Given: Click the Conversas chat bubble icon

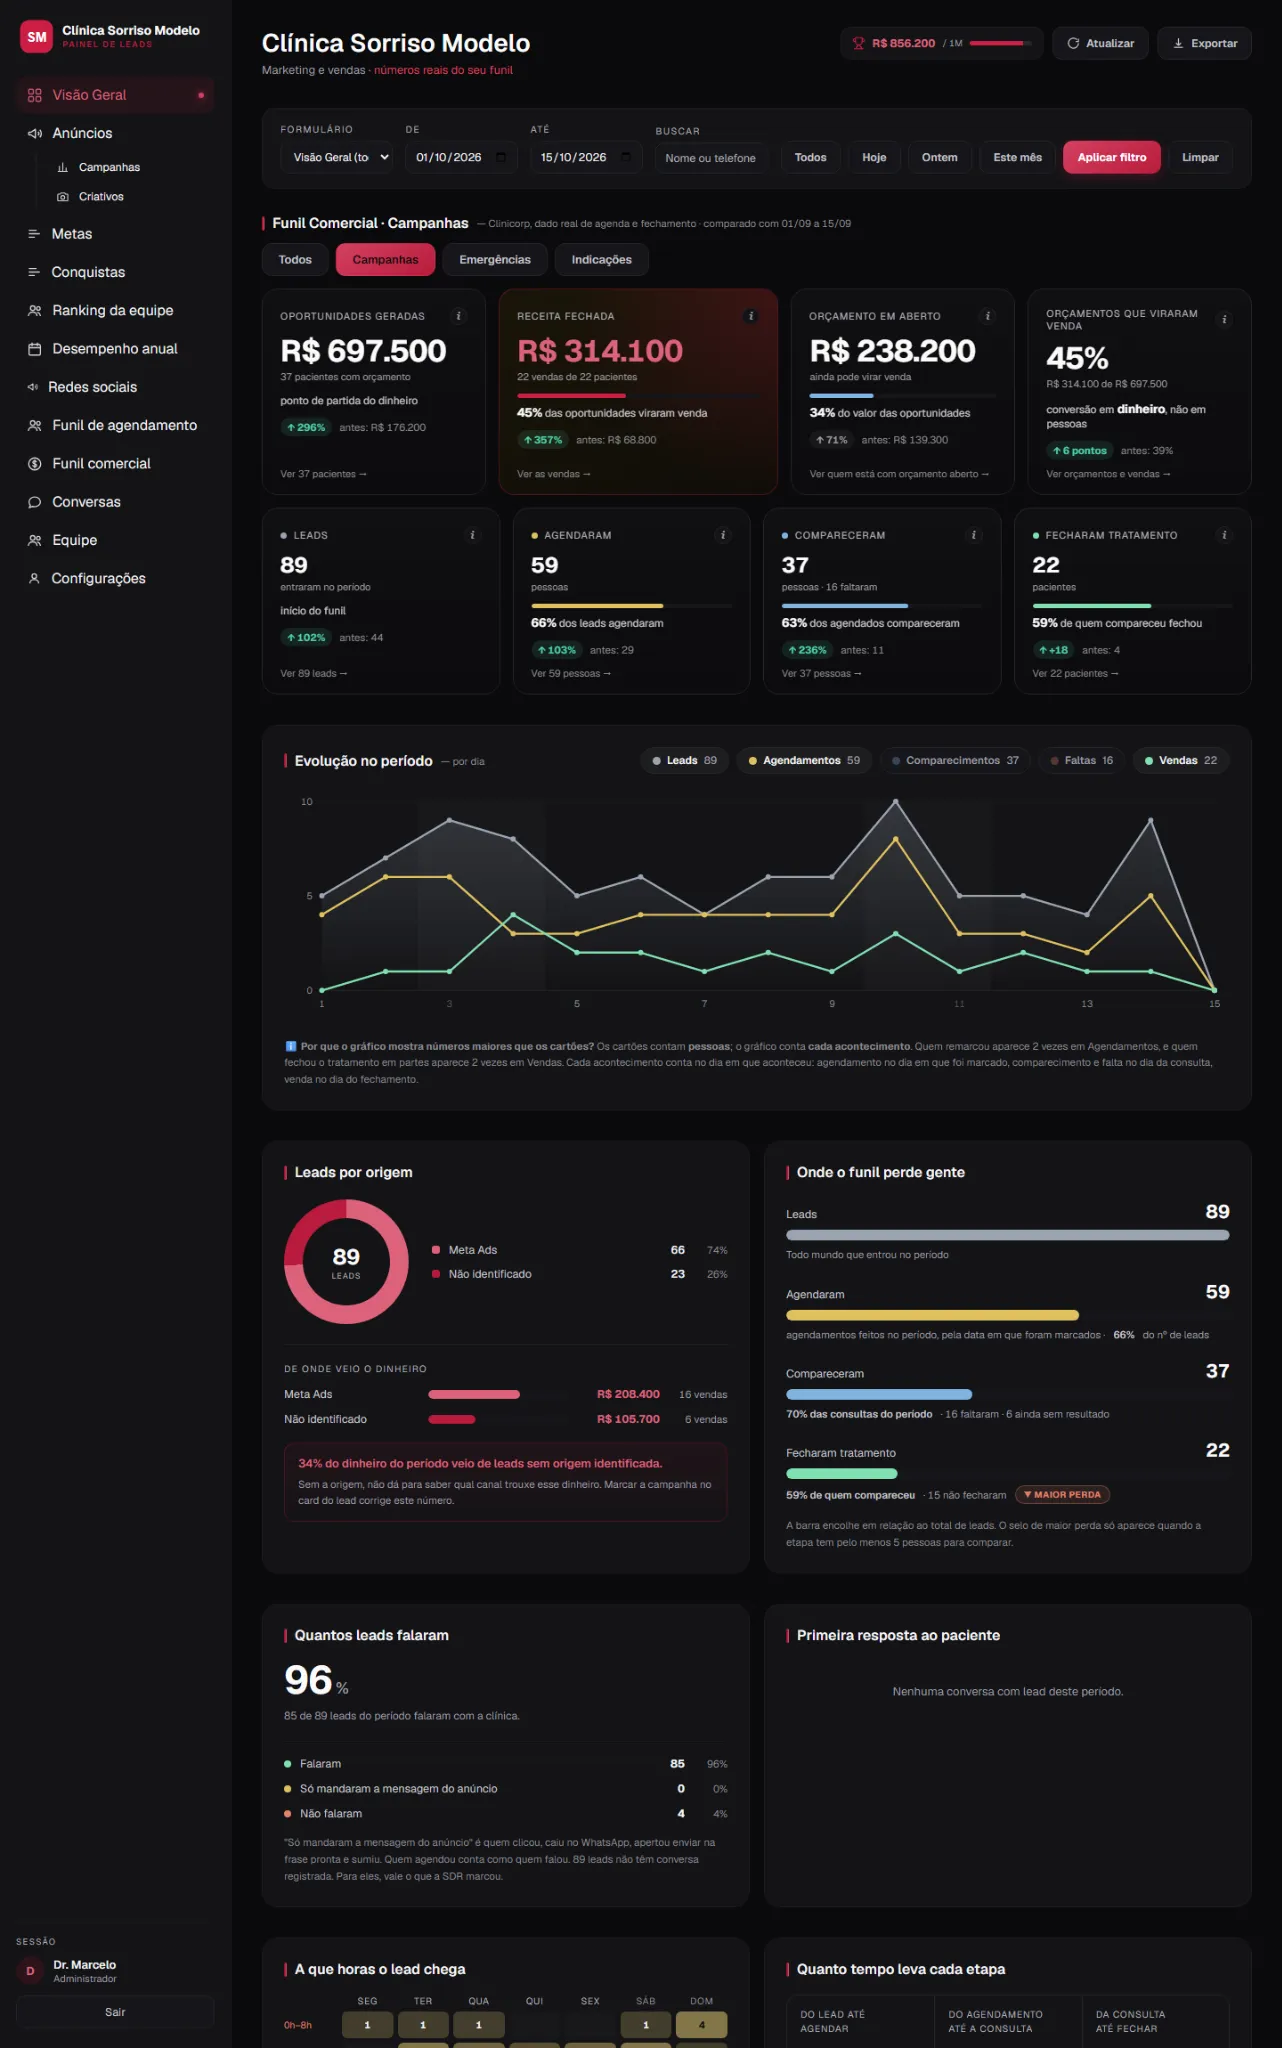Looking at the screenshot, I should click(35, 502).
